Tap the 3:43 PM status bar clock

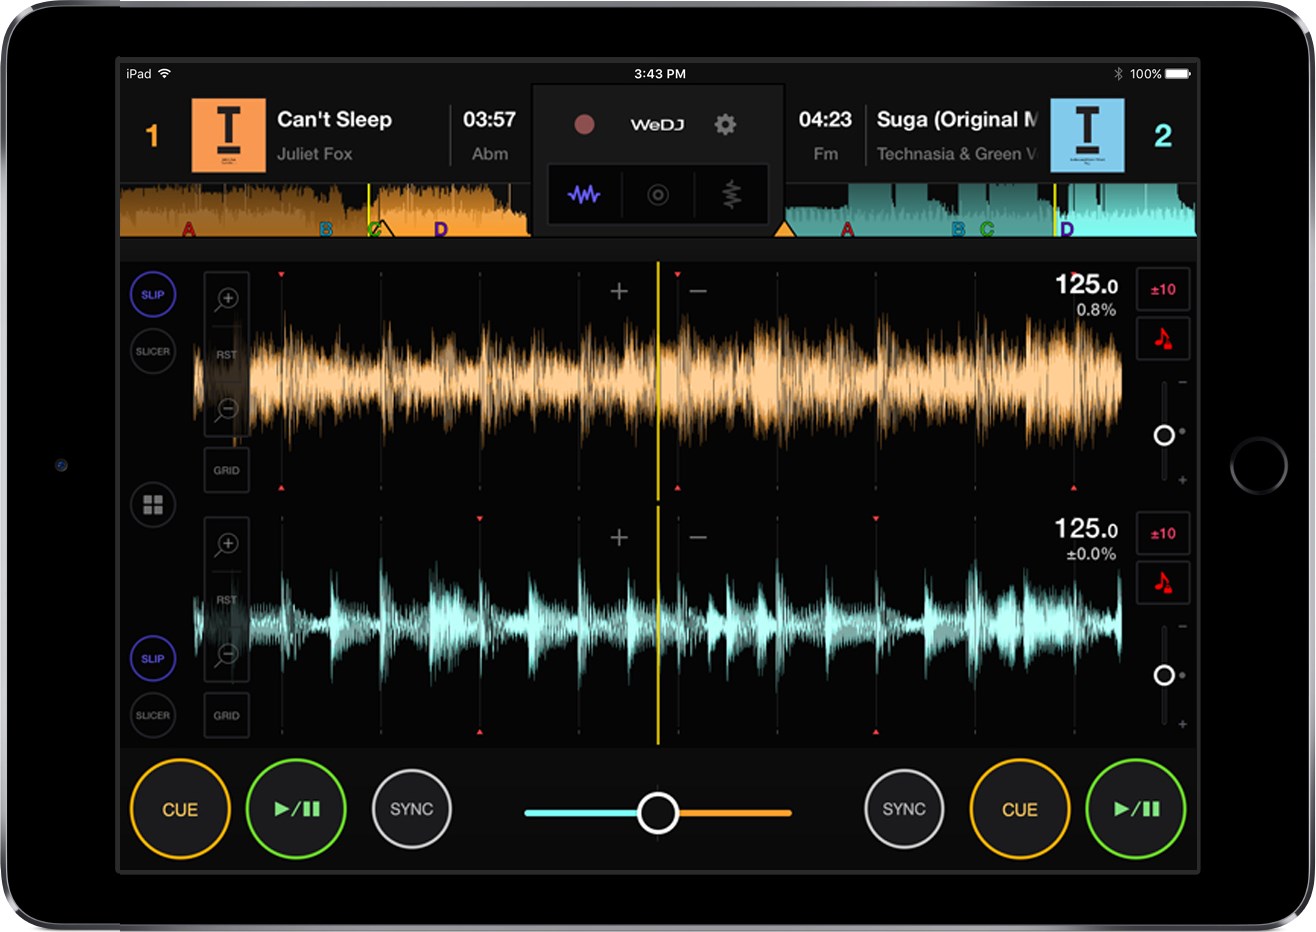click(660, 74)
